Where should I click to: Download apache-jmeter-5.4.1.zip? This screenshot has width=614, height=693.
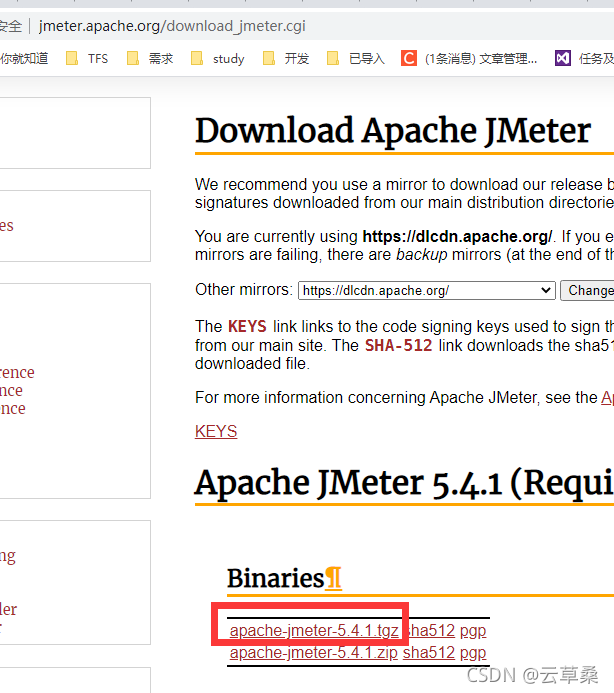[313, 653]
